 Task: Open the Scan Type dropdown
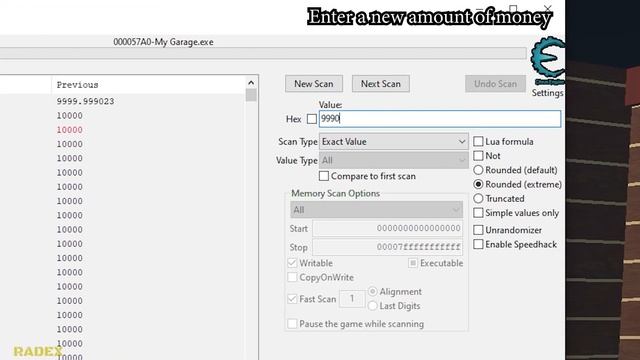[393, 142]
